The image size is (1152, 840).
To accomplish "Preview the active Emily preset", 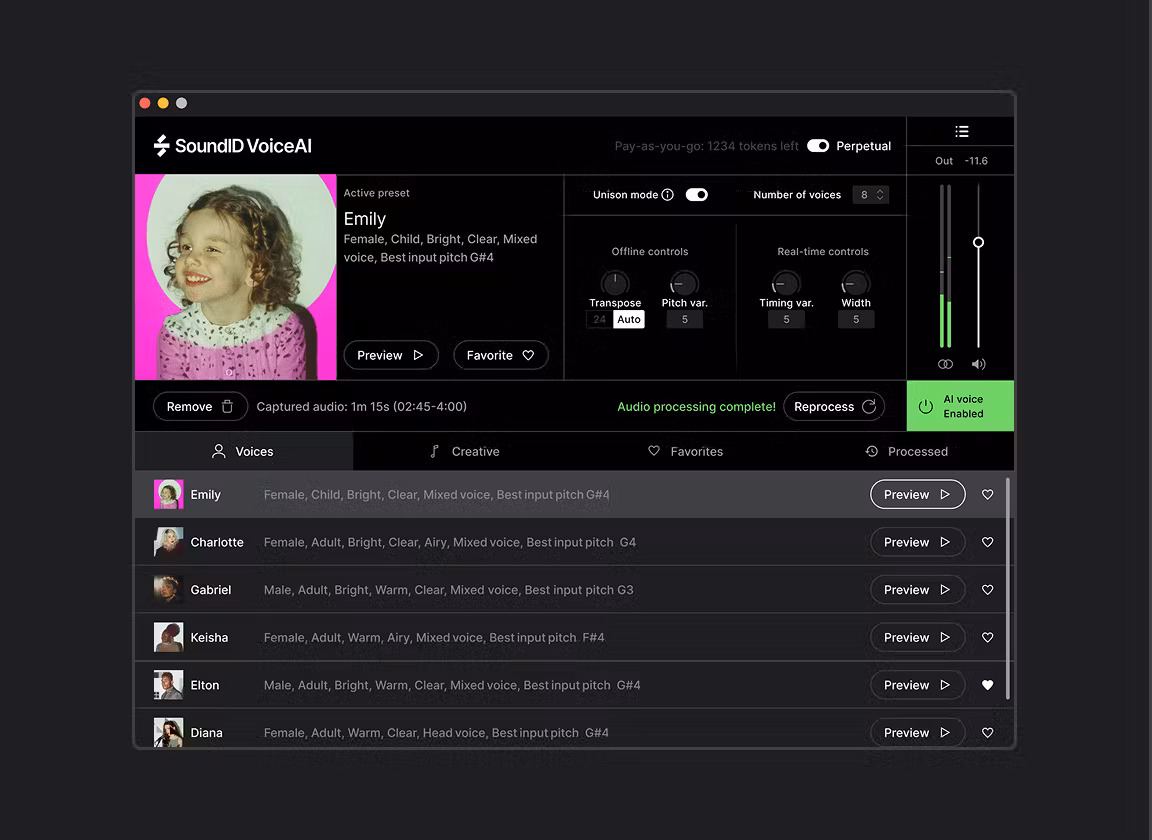I will point(390,355).
